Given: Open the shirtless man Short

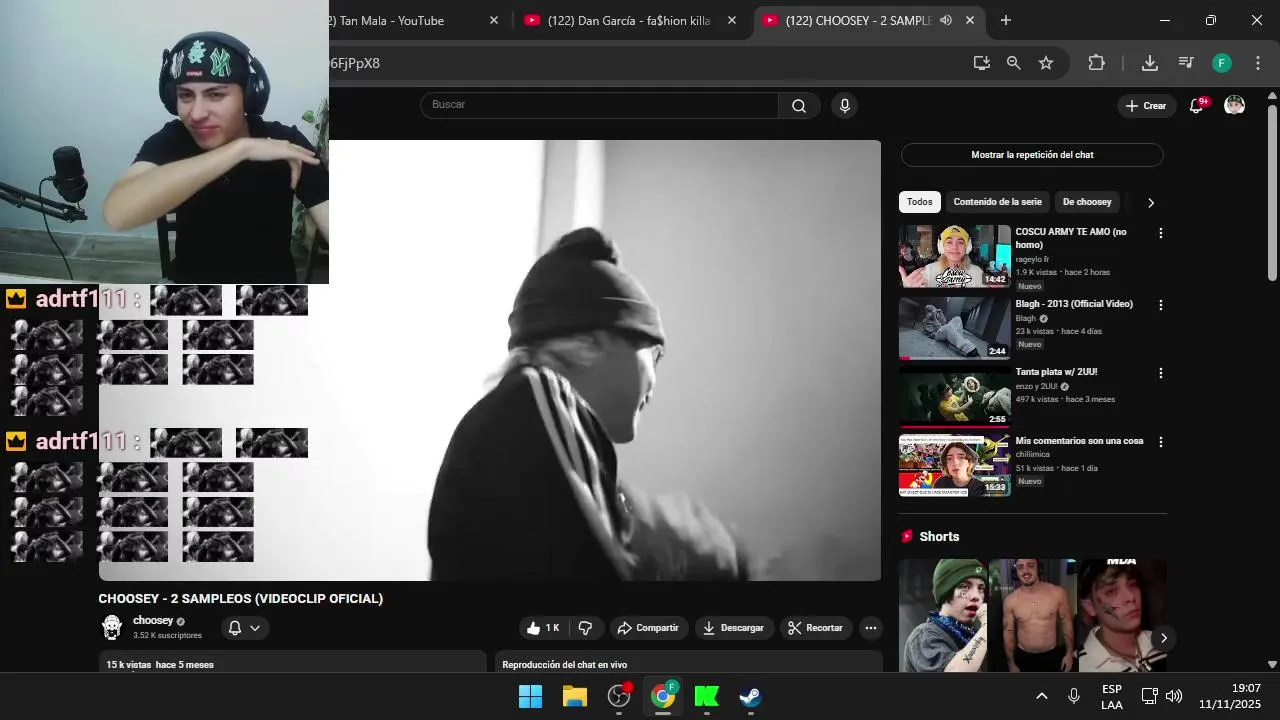Looking at the screenshot, I should 1032,615.
